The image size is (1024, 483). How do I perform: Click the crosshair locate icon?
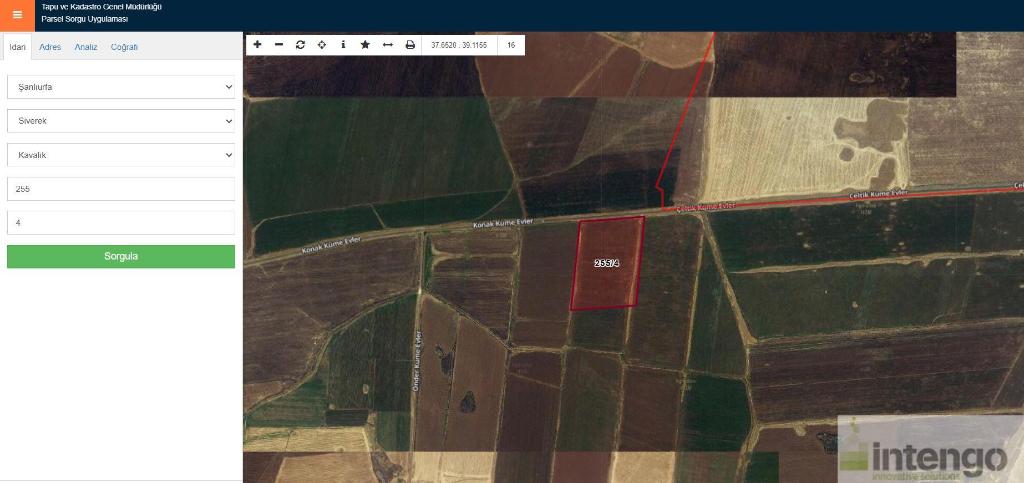pos(322,45)
